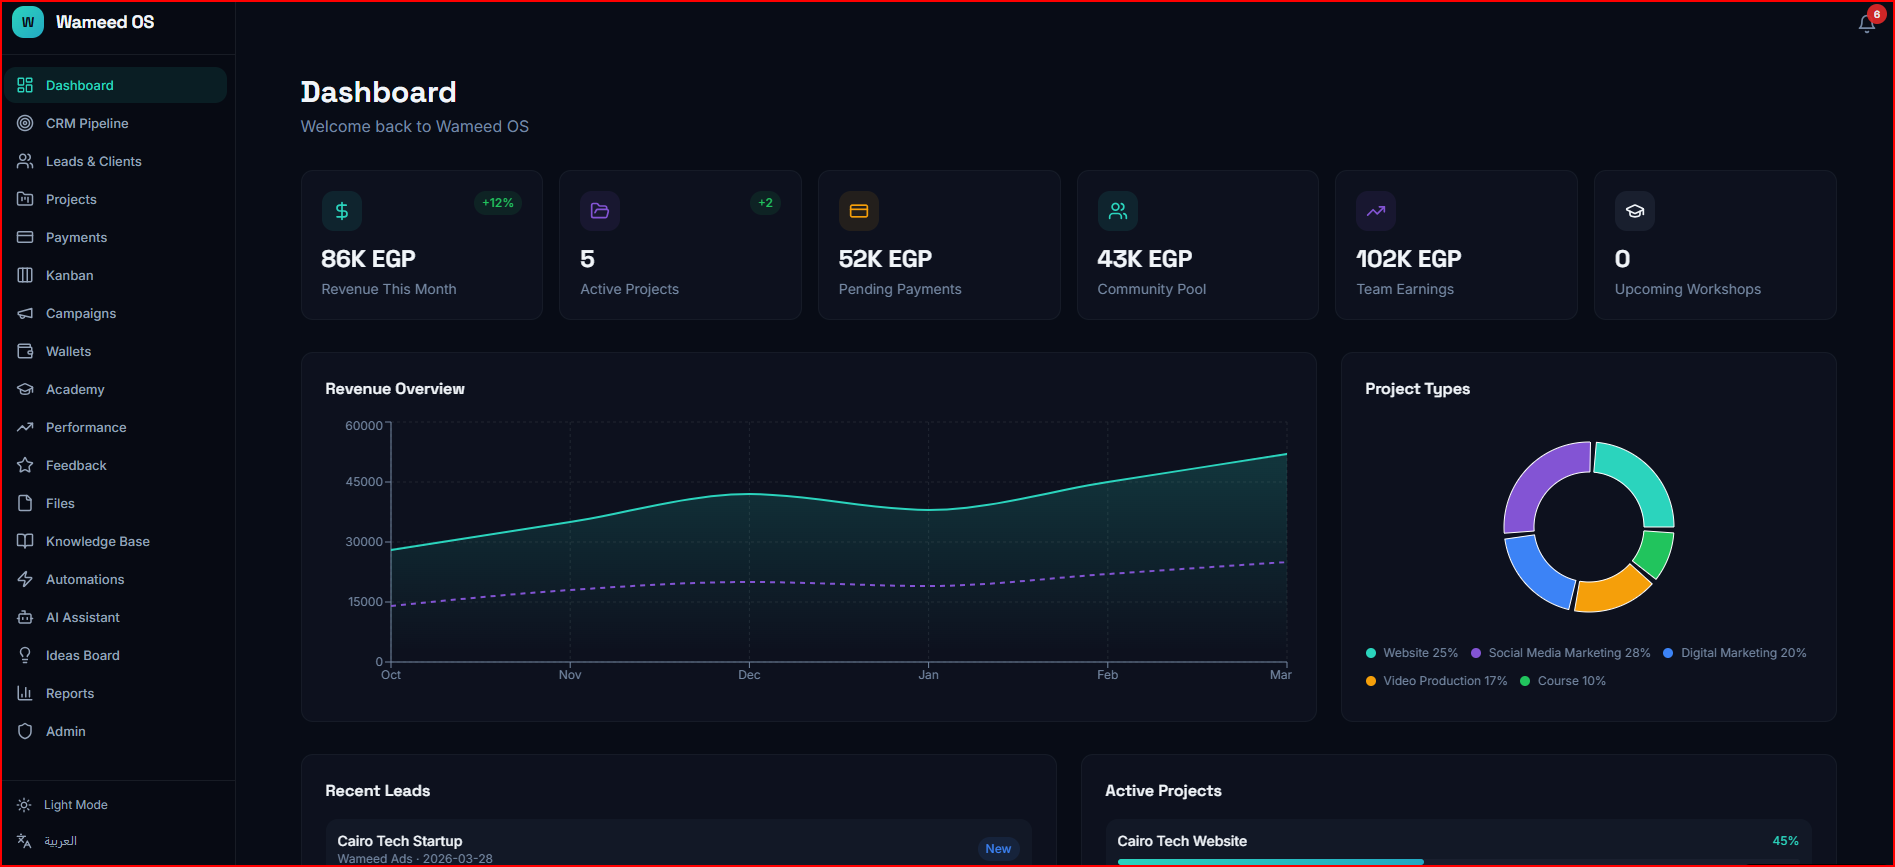Click the Admin shield icon
This screenshot has height=867, width=1895.
click(x=25, y=731)
